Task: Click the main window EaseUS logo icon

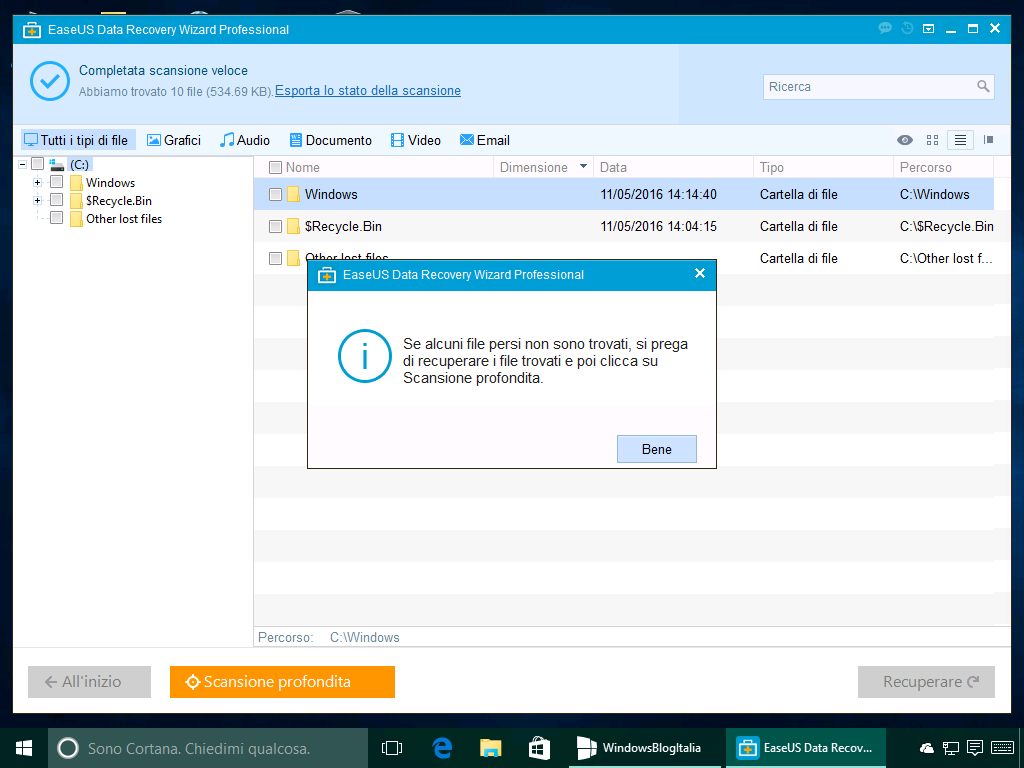Action: pos(32,30)
